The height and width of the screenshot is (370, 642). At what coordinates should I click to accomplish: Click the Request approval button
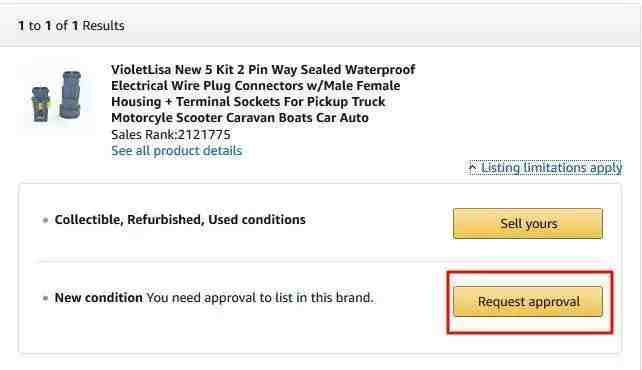tap(528, 302)
